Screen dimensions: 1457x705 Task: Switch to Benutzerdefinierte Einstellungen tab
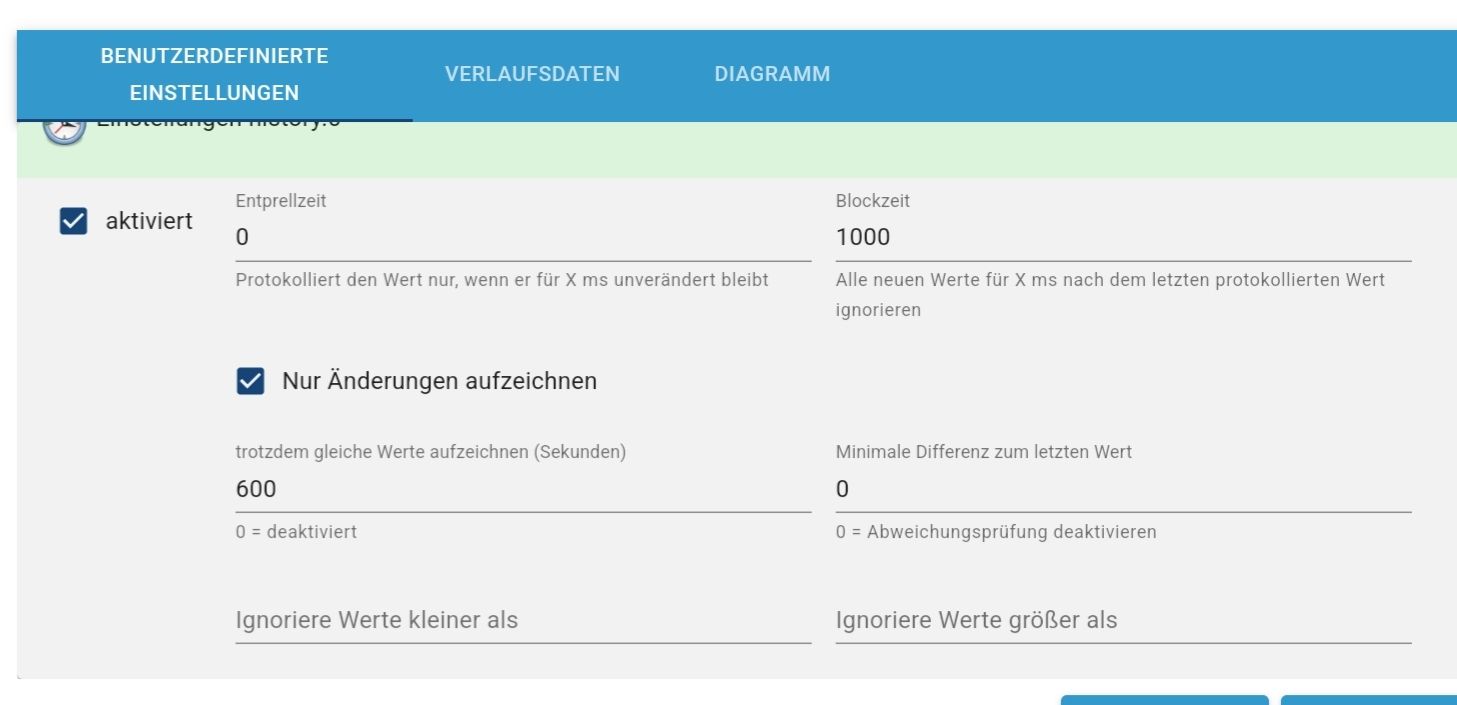[214, 75]
